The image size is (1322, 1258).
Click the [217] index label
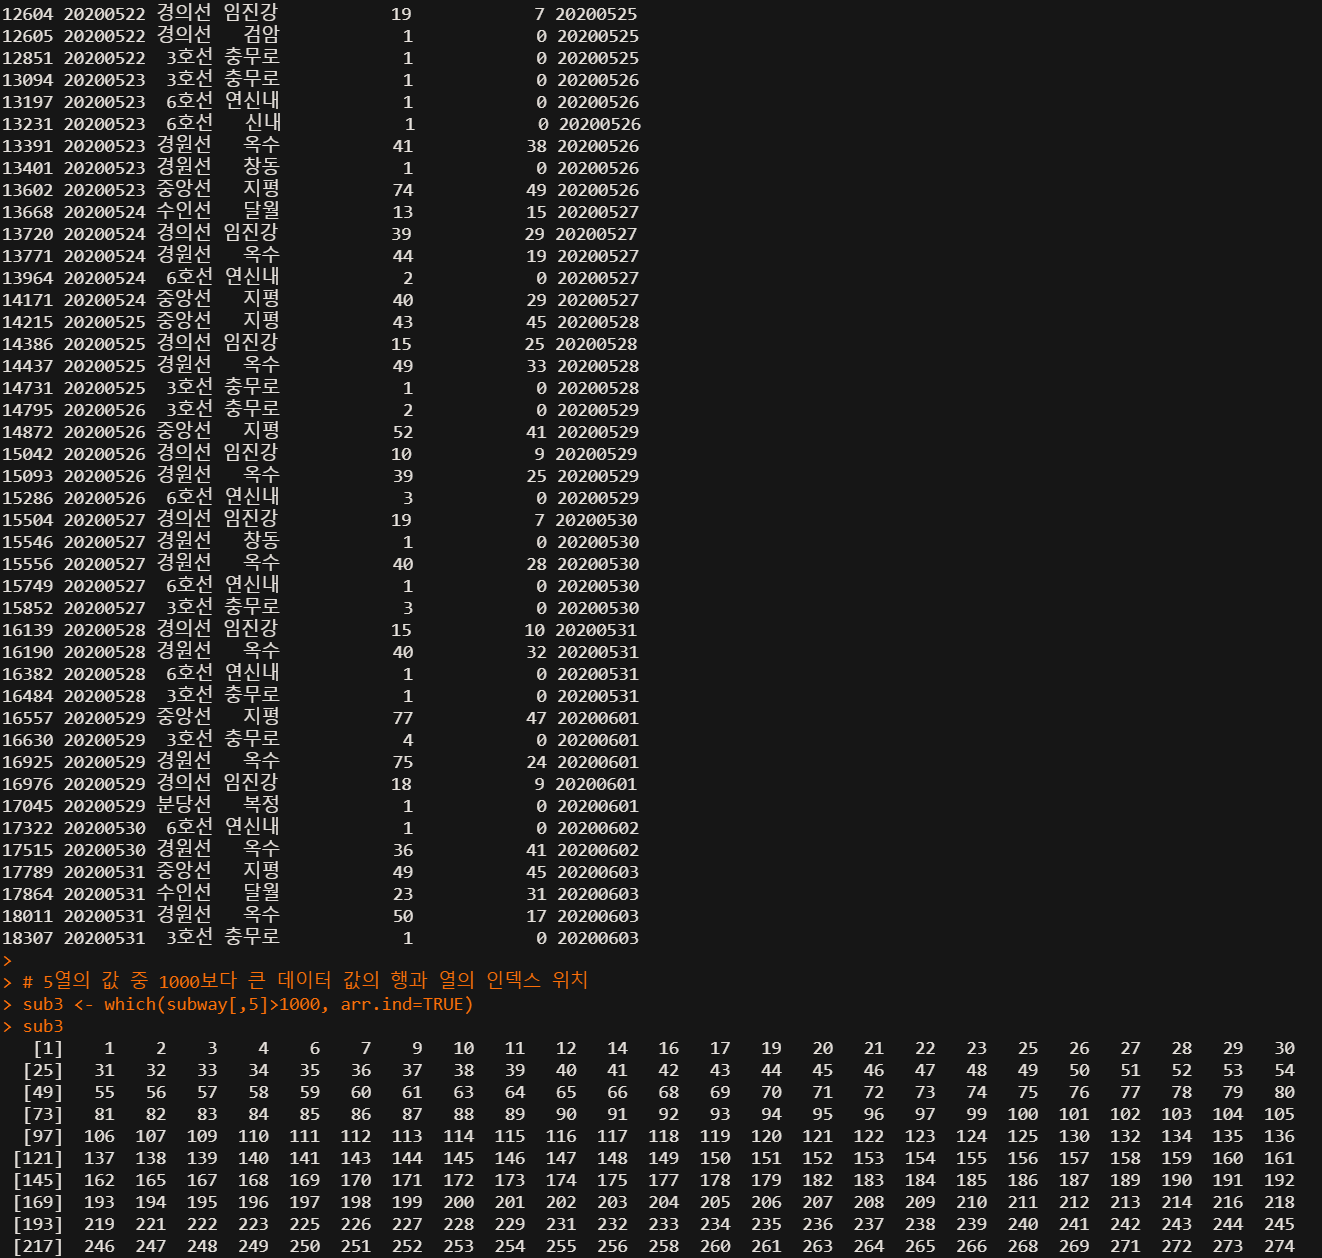click(x=38, y=1246)
